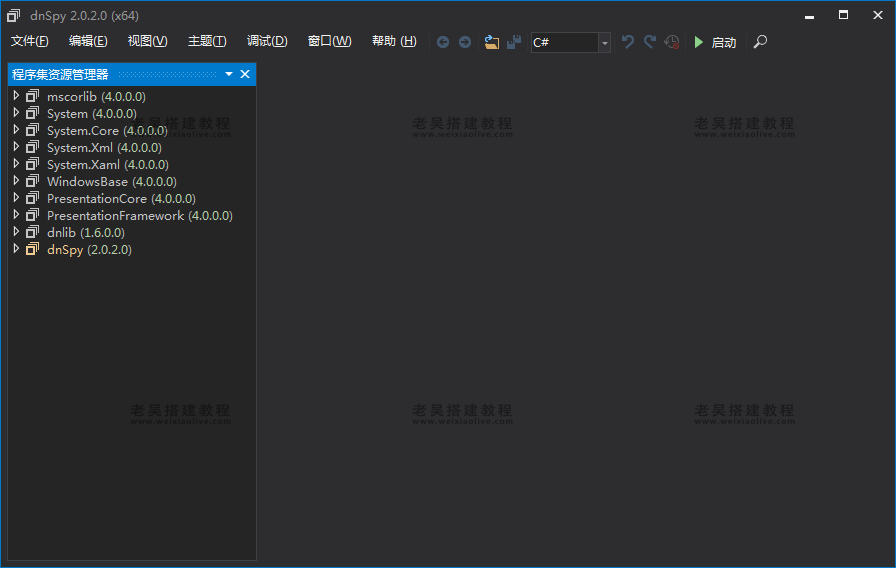Click the save all disk icon
Image resolution: width=896 pixels, height=568 pixels.
(513, 42)
